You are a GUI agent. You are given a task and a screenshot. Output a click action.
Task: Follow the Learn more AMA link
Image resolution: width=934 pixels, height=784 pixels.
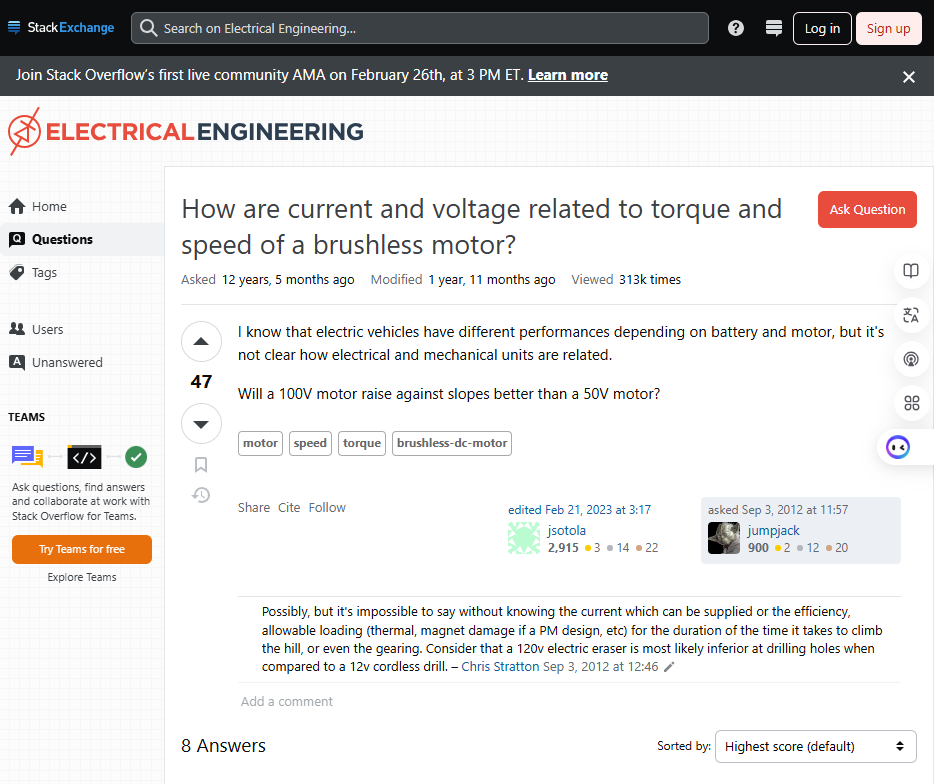click(568, 75)
